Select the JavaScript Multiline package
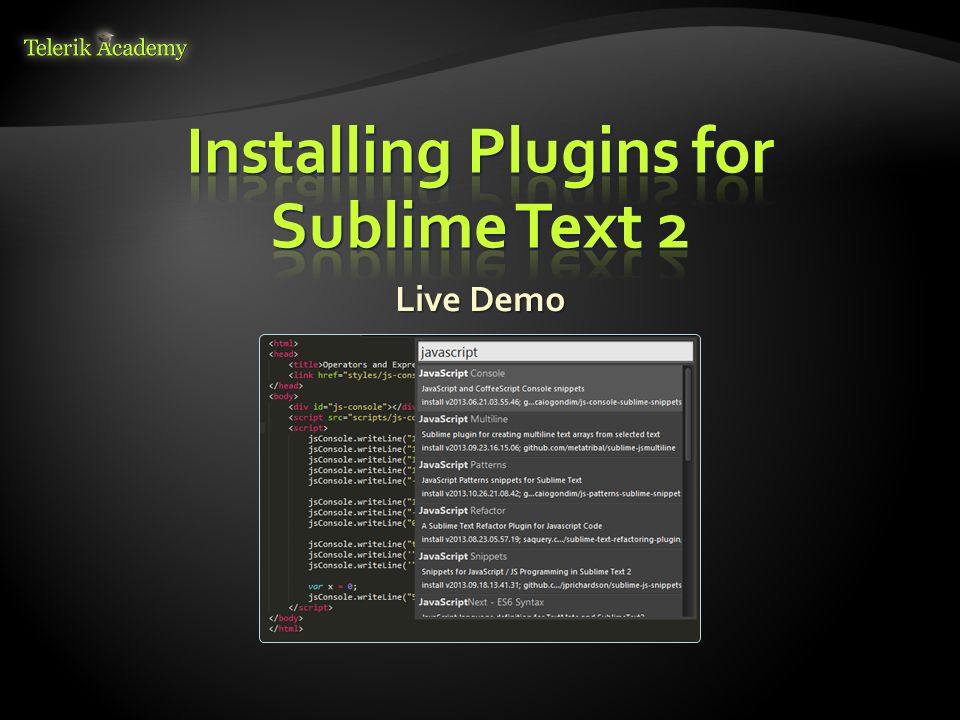This screenshot has height=720, width=960. (550, 433)
